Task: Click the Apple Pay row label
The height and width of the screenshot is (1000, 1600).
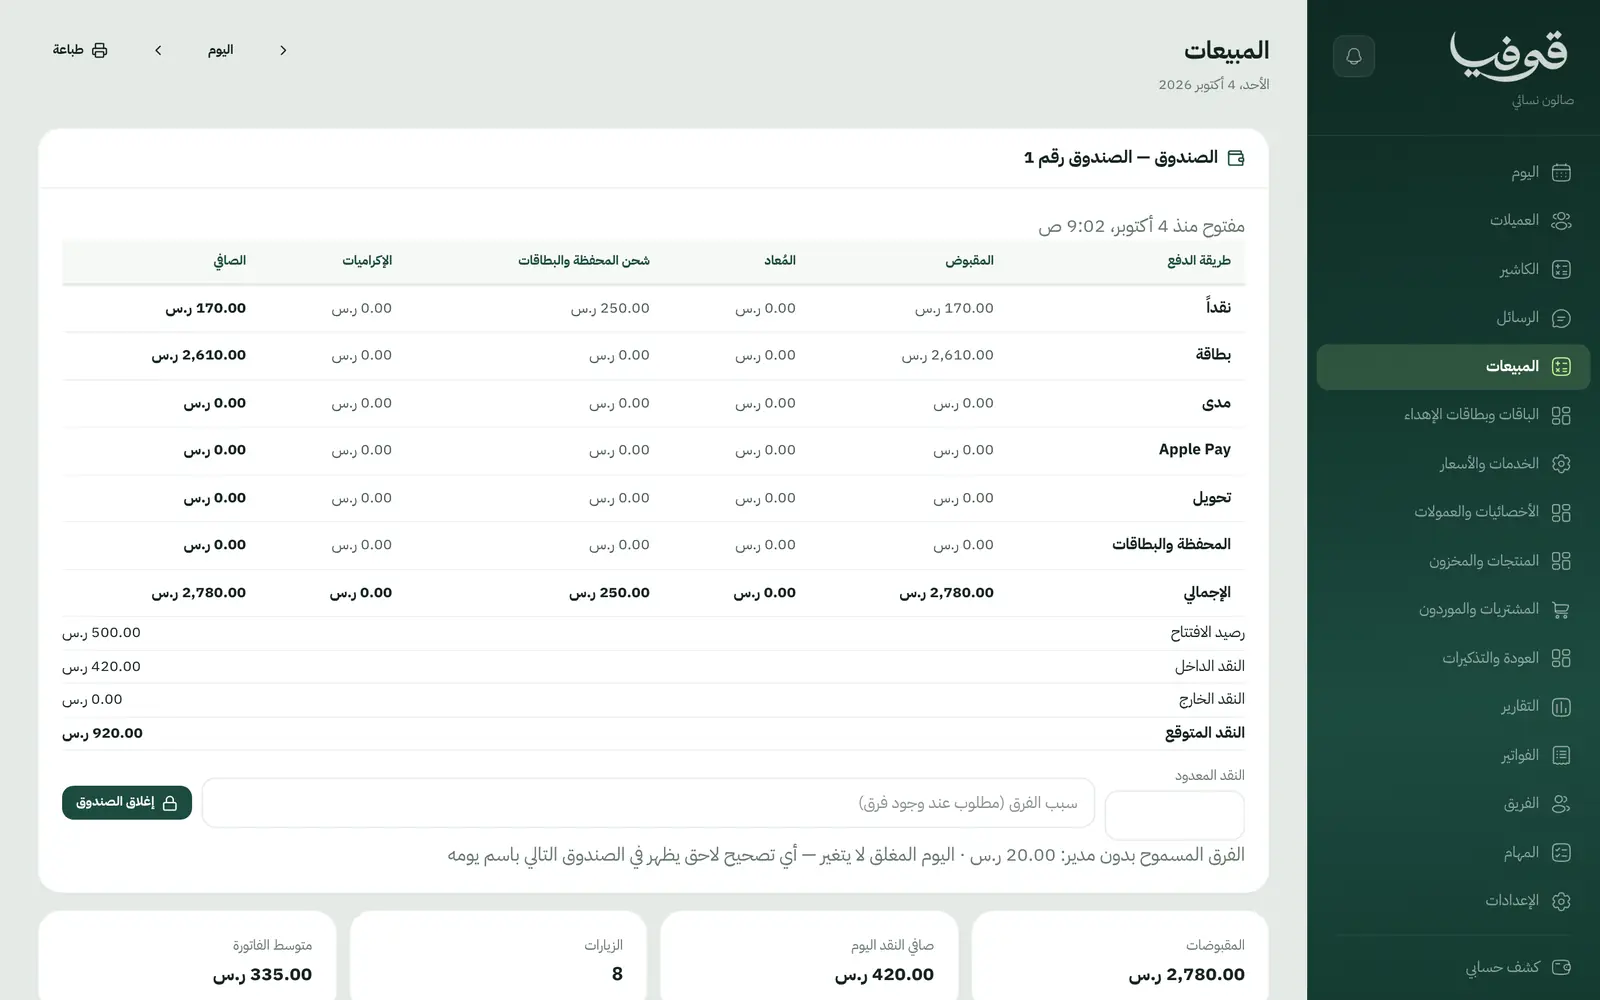Action: click(x=1195, y=450)
